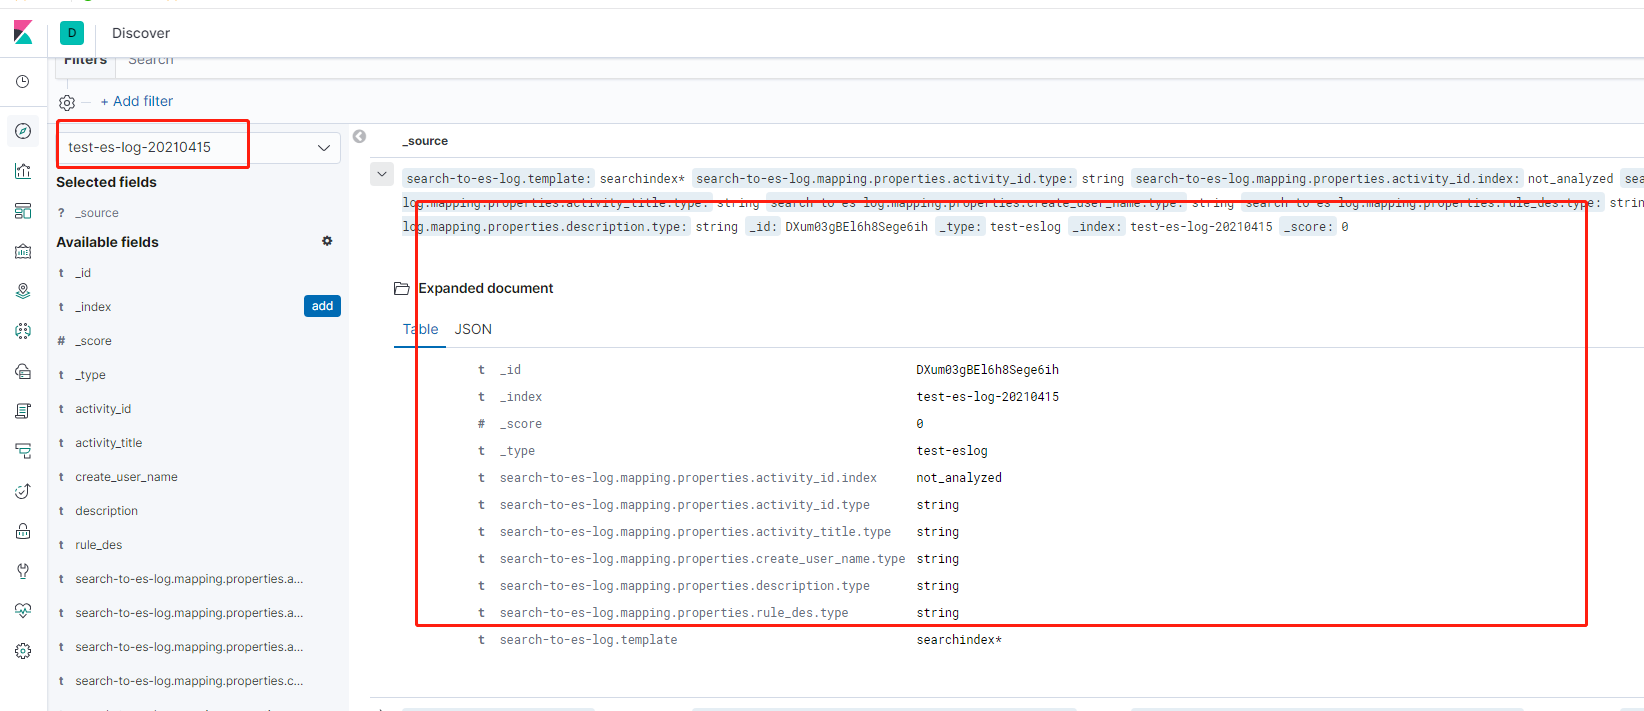Screen dimensions: 1644x711
Task: Click value not_analyzed in table
Action: [x=959, y=478]
